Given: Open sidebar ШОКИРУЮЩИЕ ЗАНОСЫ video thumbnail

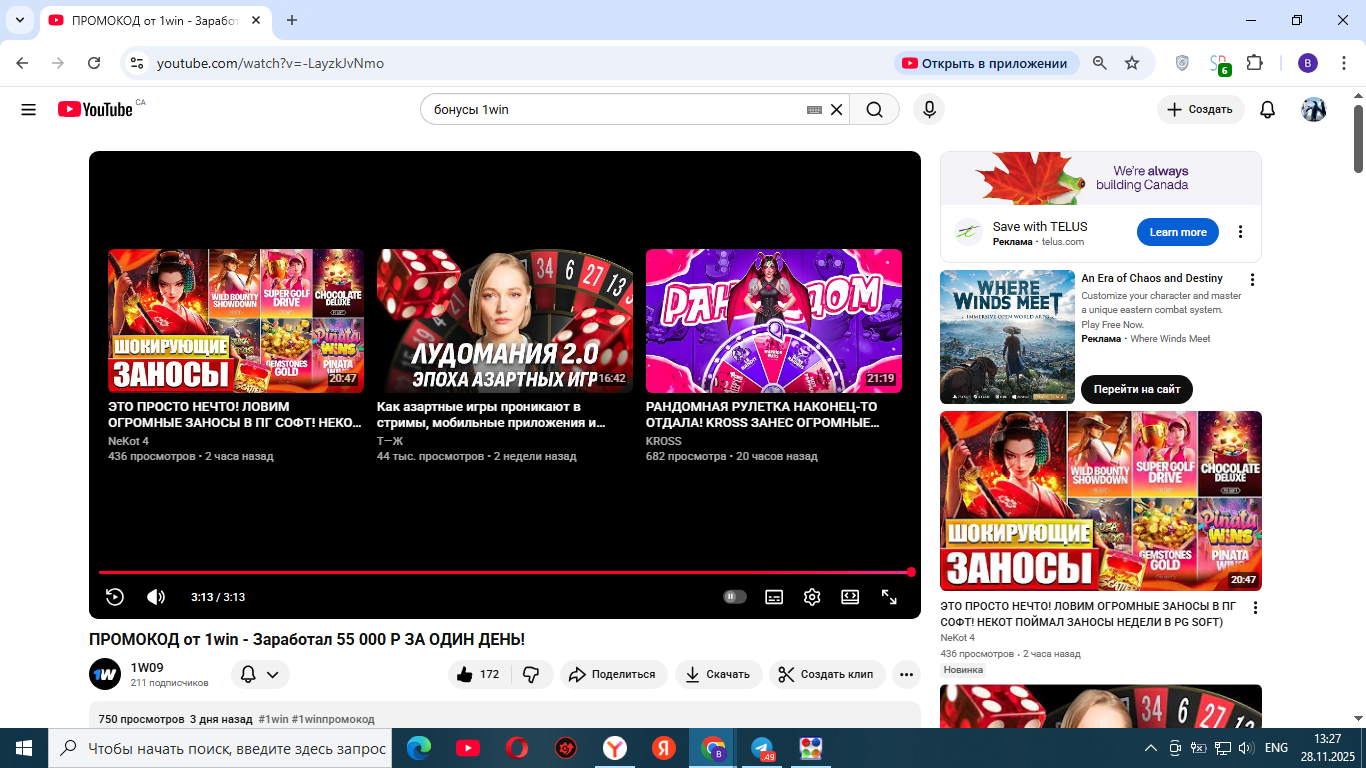Looking at the screenshot, I should [1101, 501].
